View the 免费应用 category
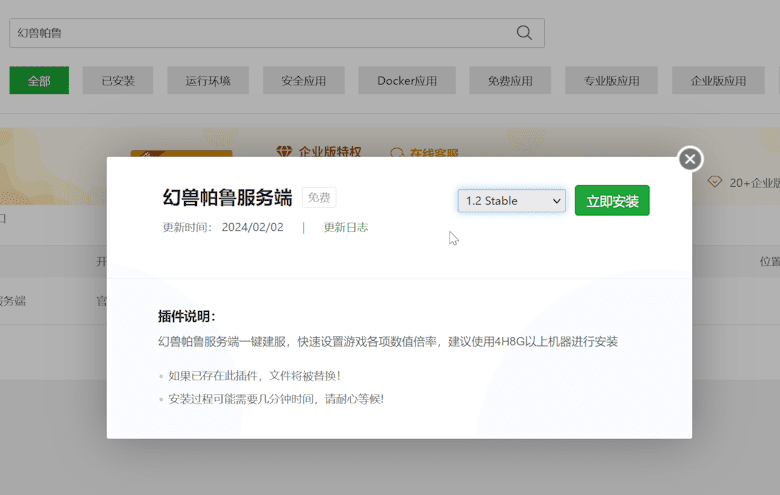This screenshot has height=495, width=780. coord(510,81)
